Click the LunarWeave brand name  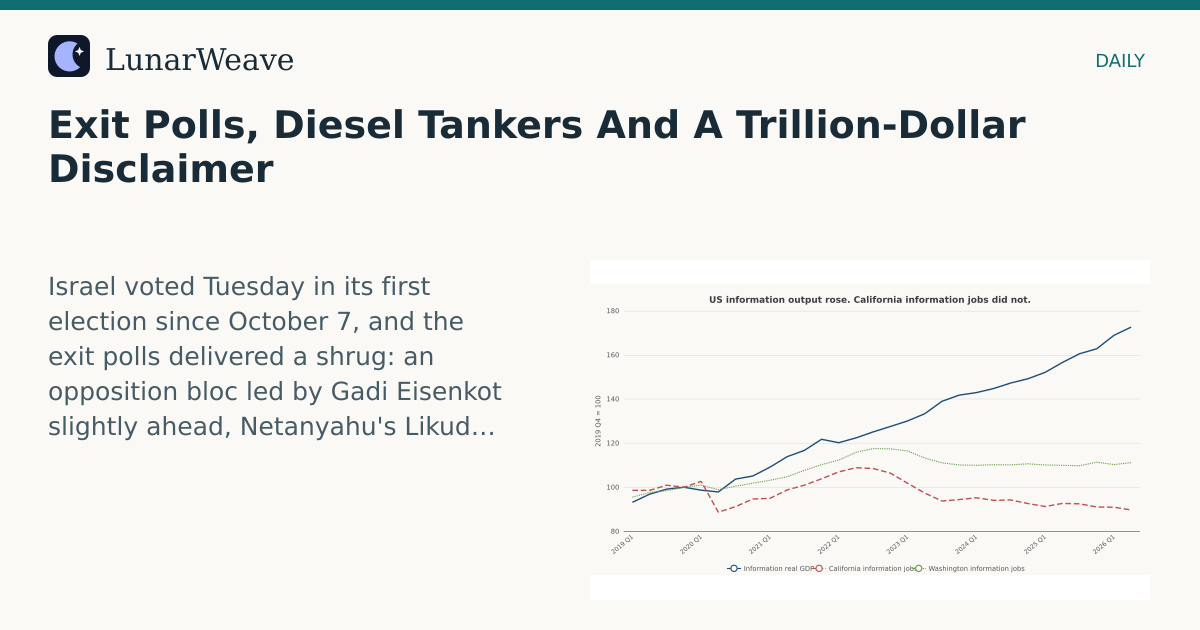(199, 60)
